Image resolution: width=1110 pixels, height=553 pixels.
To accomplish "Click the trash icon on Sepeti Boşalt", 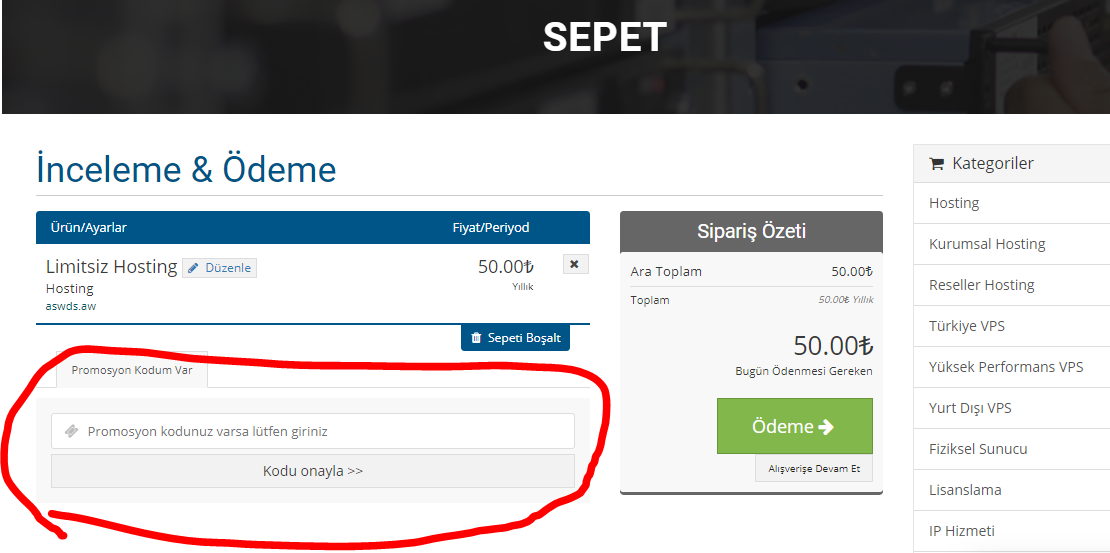I will 476,338.
